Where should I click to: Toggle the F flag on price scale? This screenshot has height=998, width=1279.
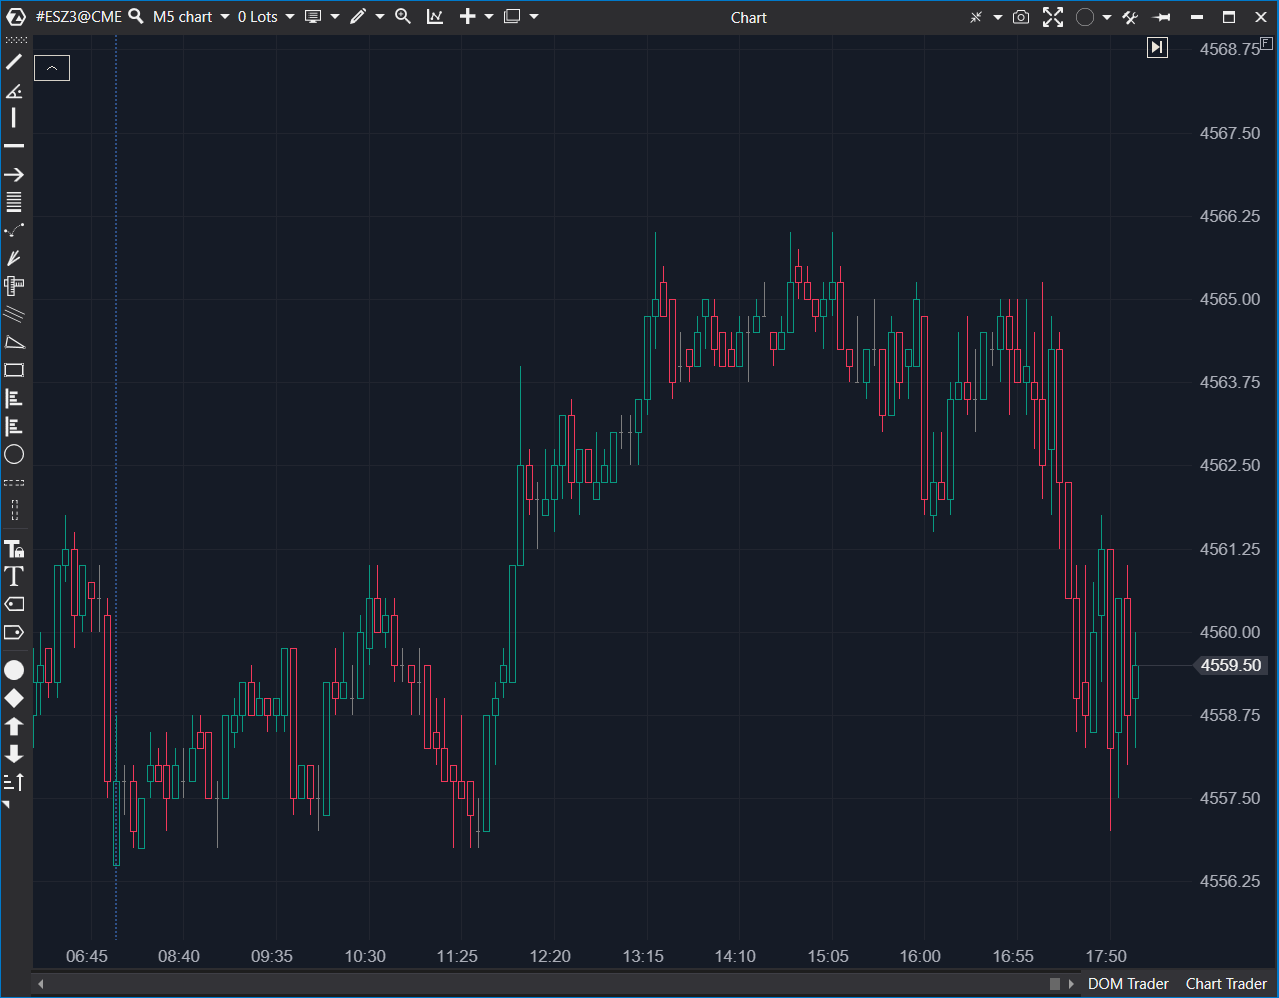tap(1266, 43)
